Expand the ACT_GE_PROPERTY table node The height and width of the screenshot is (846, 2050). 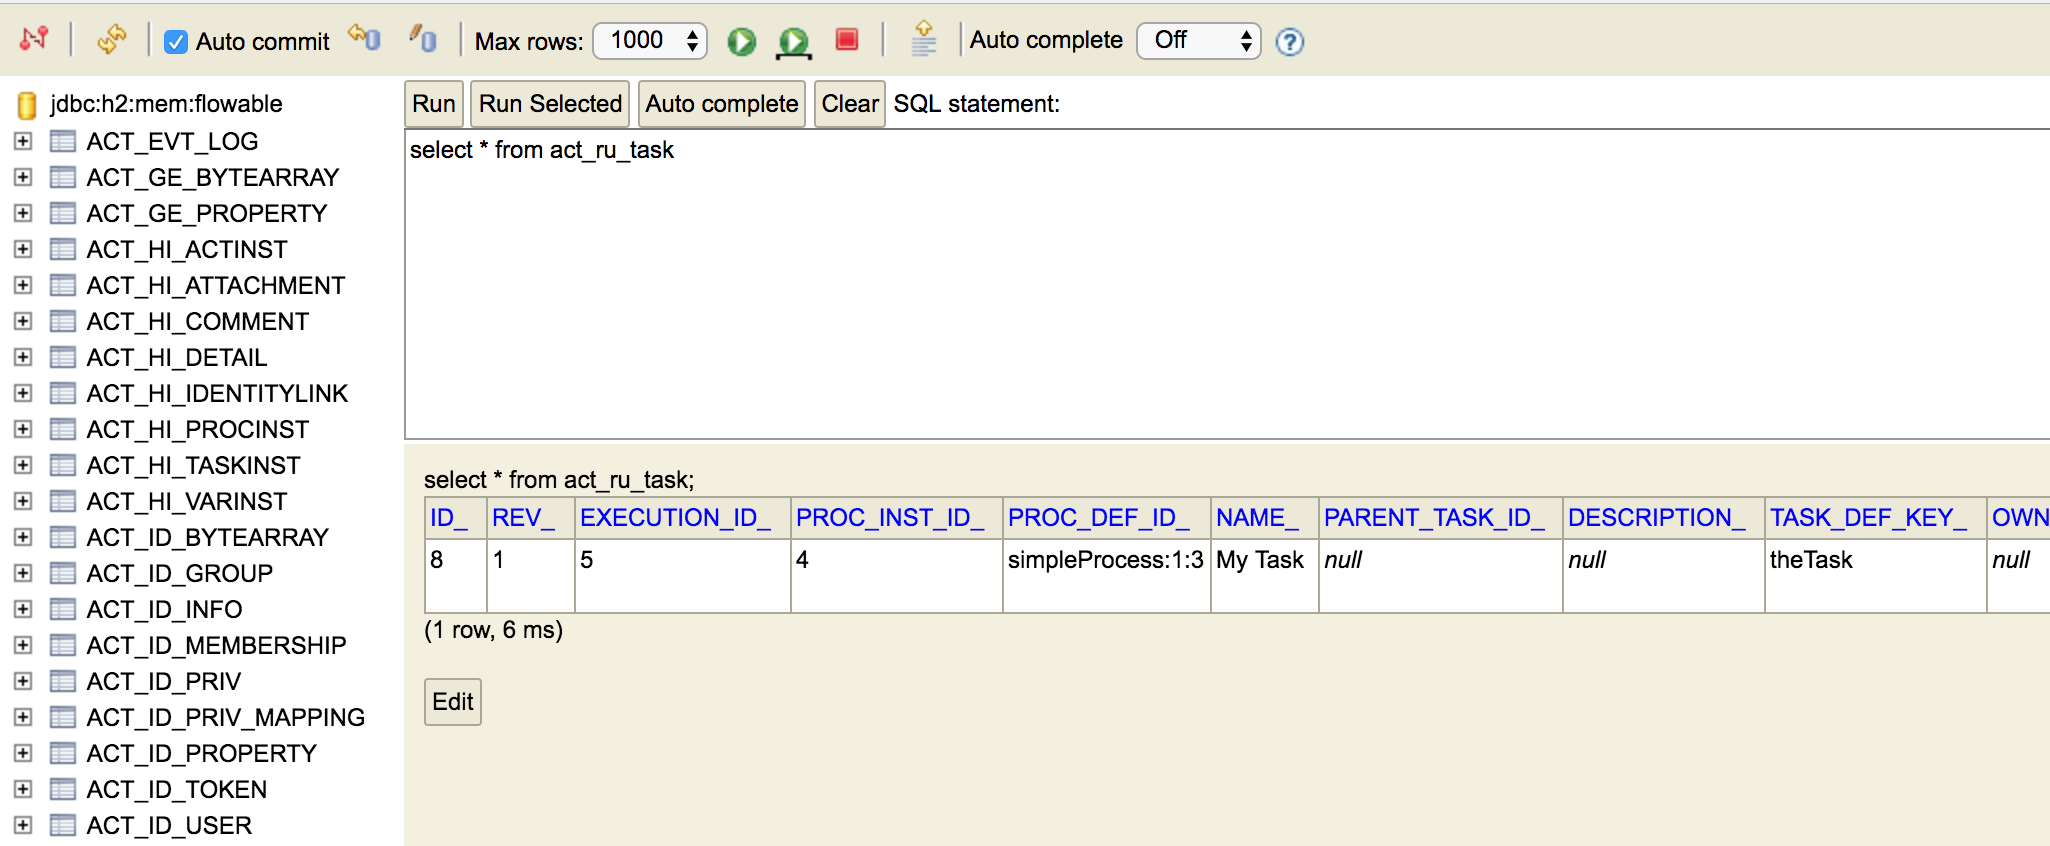[23, 213]
